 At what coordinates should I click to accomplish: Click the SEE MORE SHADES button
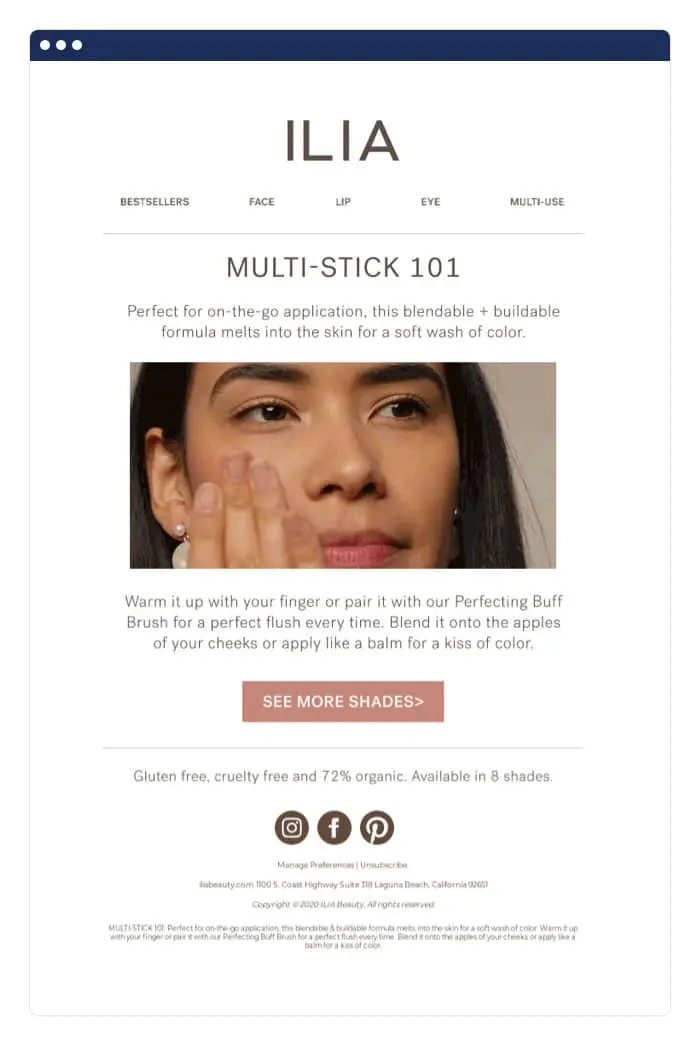click(x=343, y=701)
